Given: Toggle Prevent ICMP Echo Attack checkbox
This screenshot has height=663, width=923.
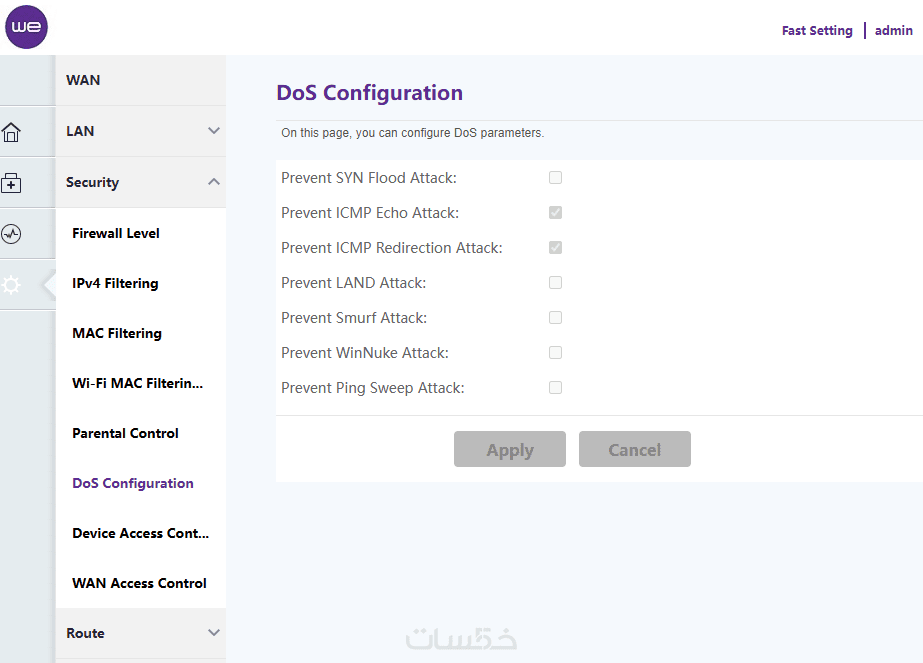Looking at the screenshot, I should pyautogui.click(x=555, y=213).
